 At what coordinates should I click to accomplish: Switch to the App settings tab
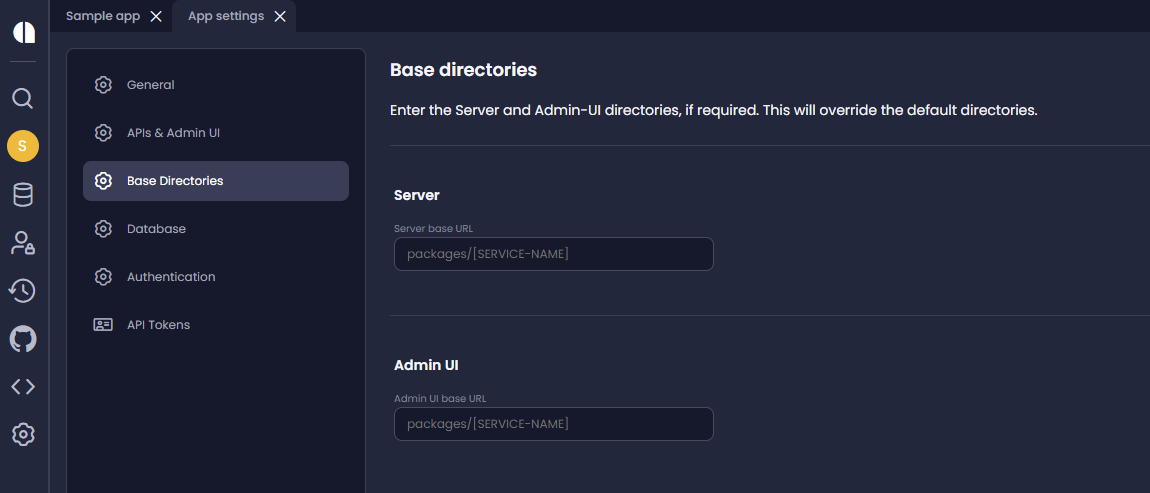pos(226,16)
